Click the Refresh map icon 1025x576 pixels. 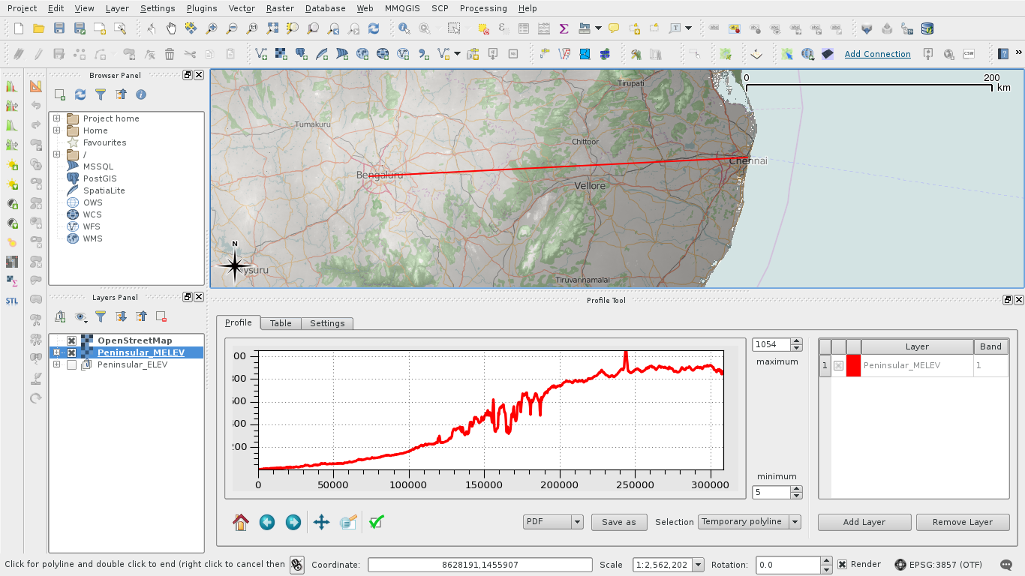375,29
